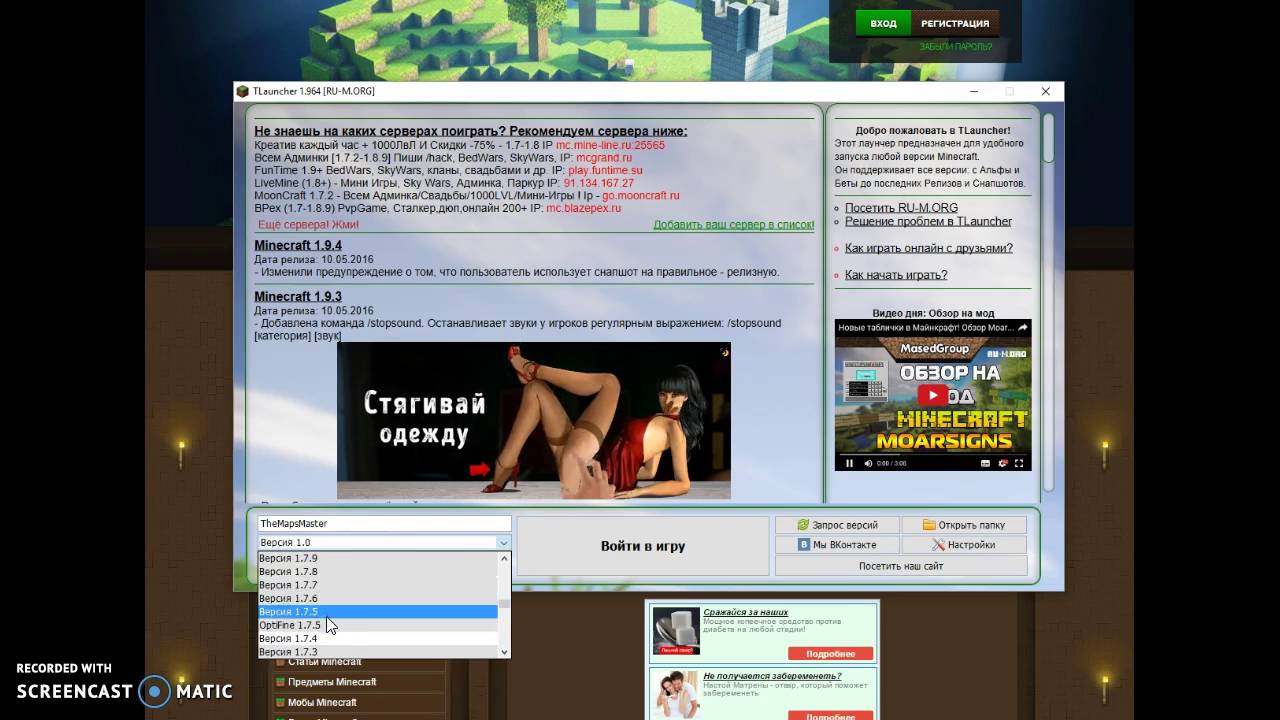1280x720 pixels.
Task: Select Версия 1.7.4 from the list
Action: pos(378,638)
